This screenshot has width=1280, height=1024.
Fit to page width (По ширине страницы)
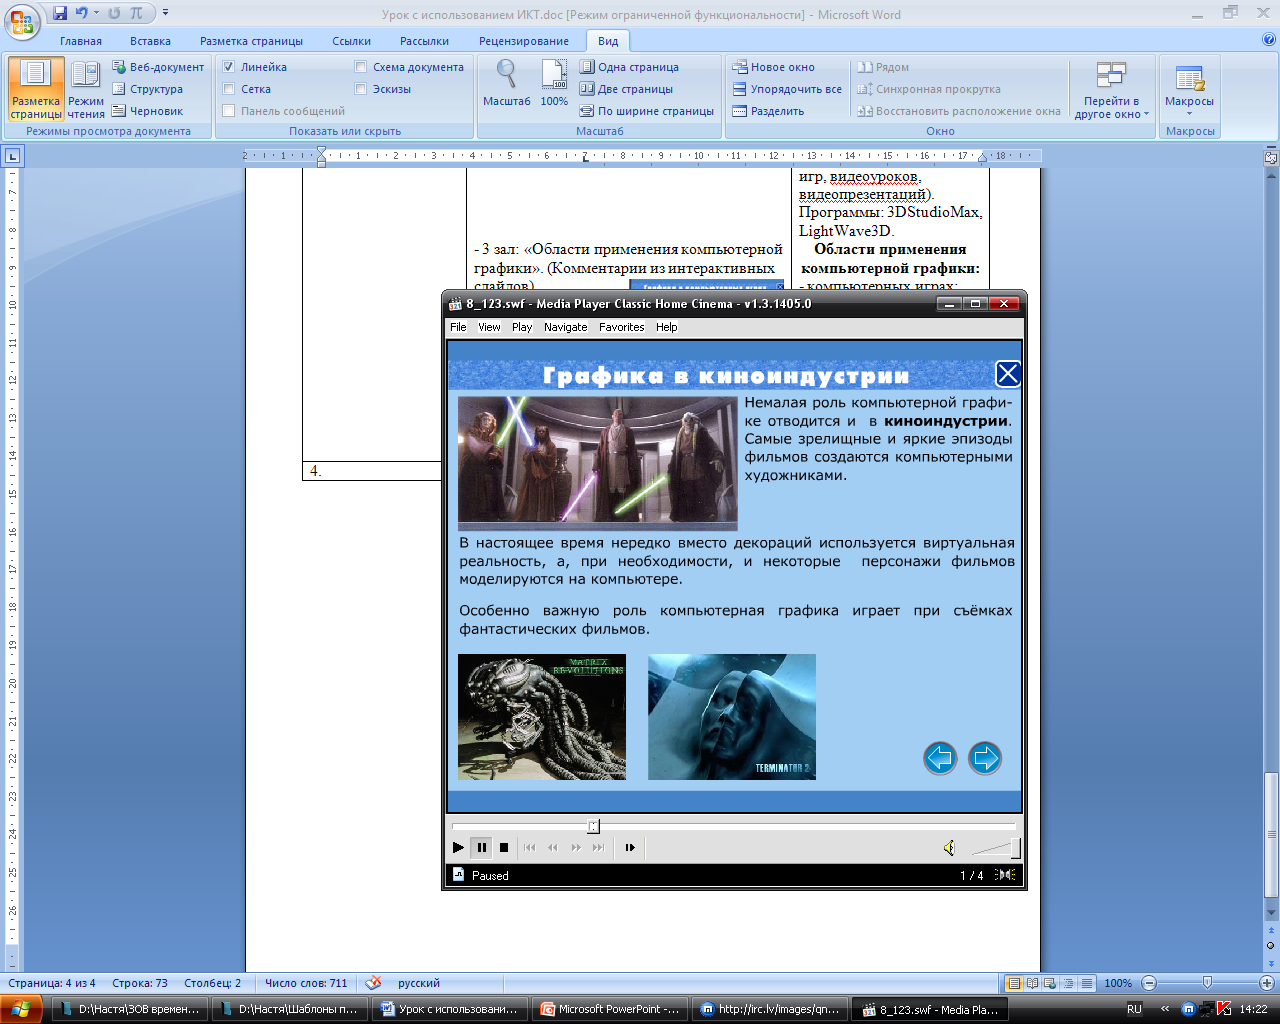[647, 111]
